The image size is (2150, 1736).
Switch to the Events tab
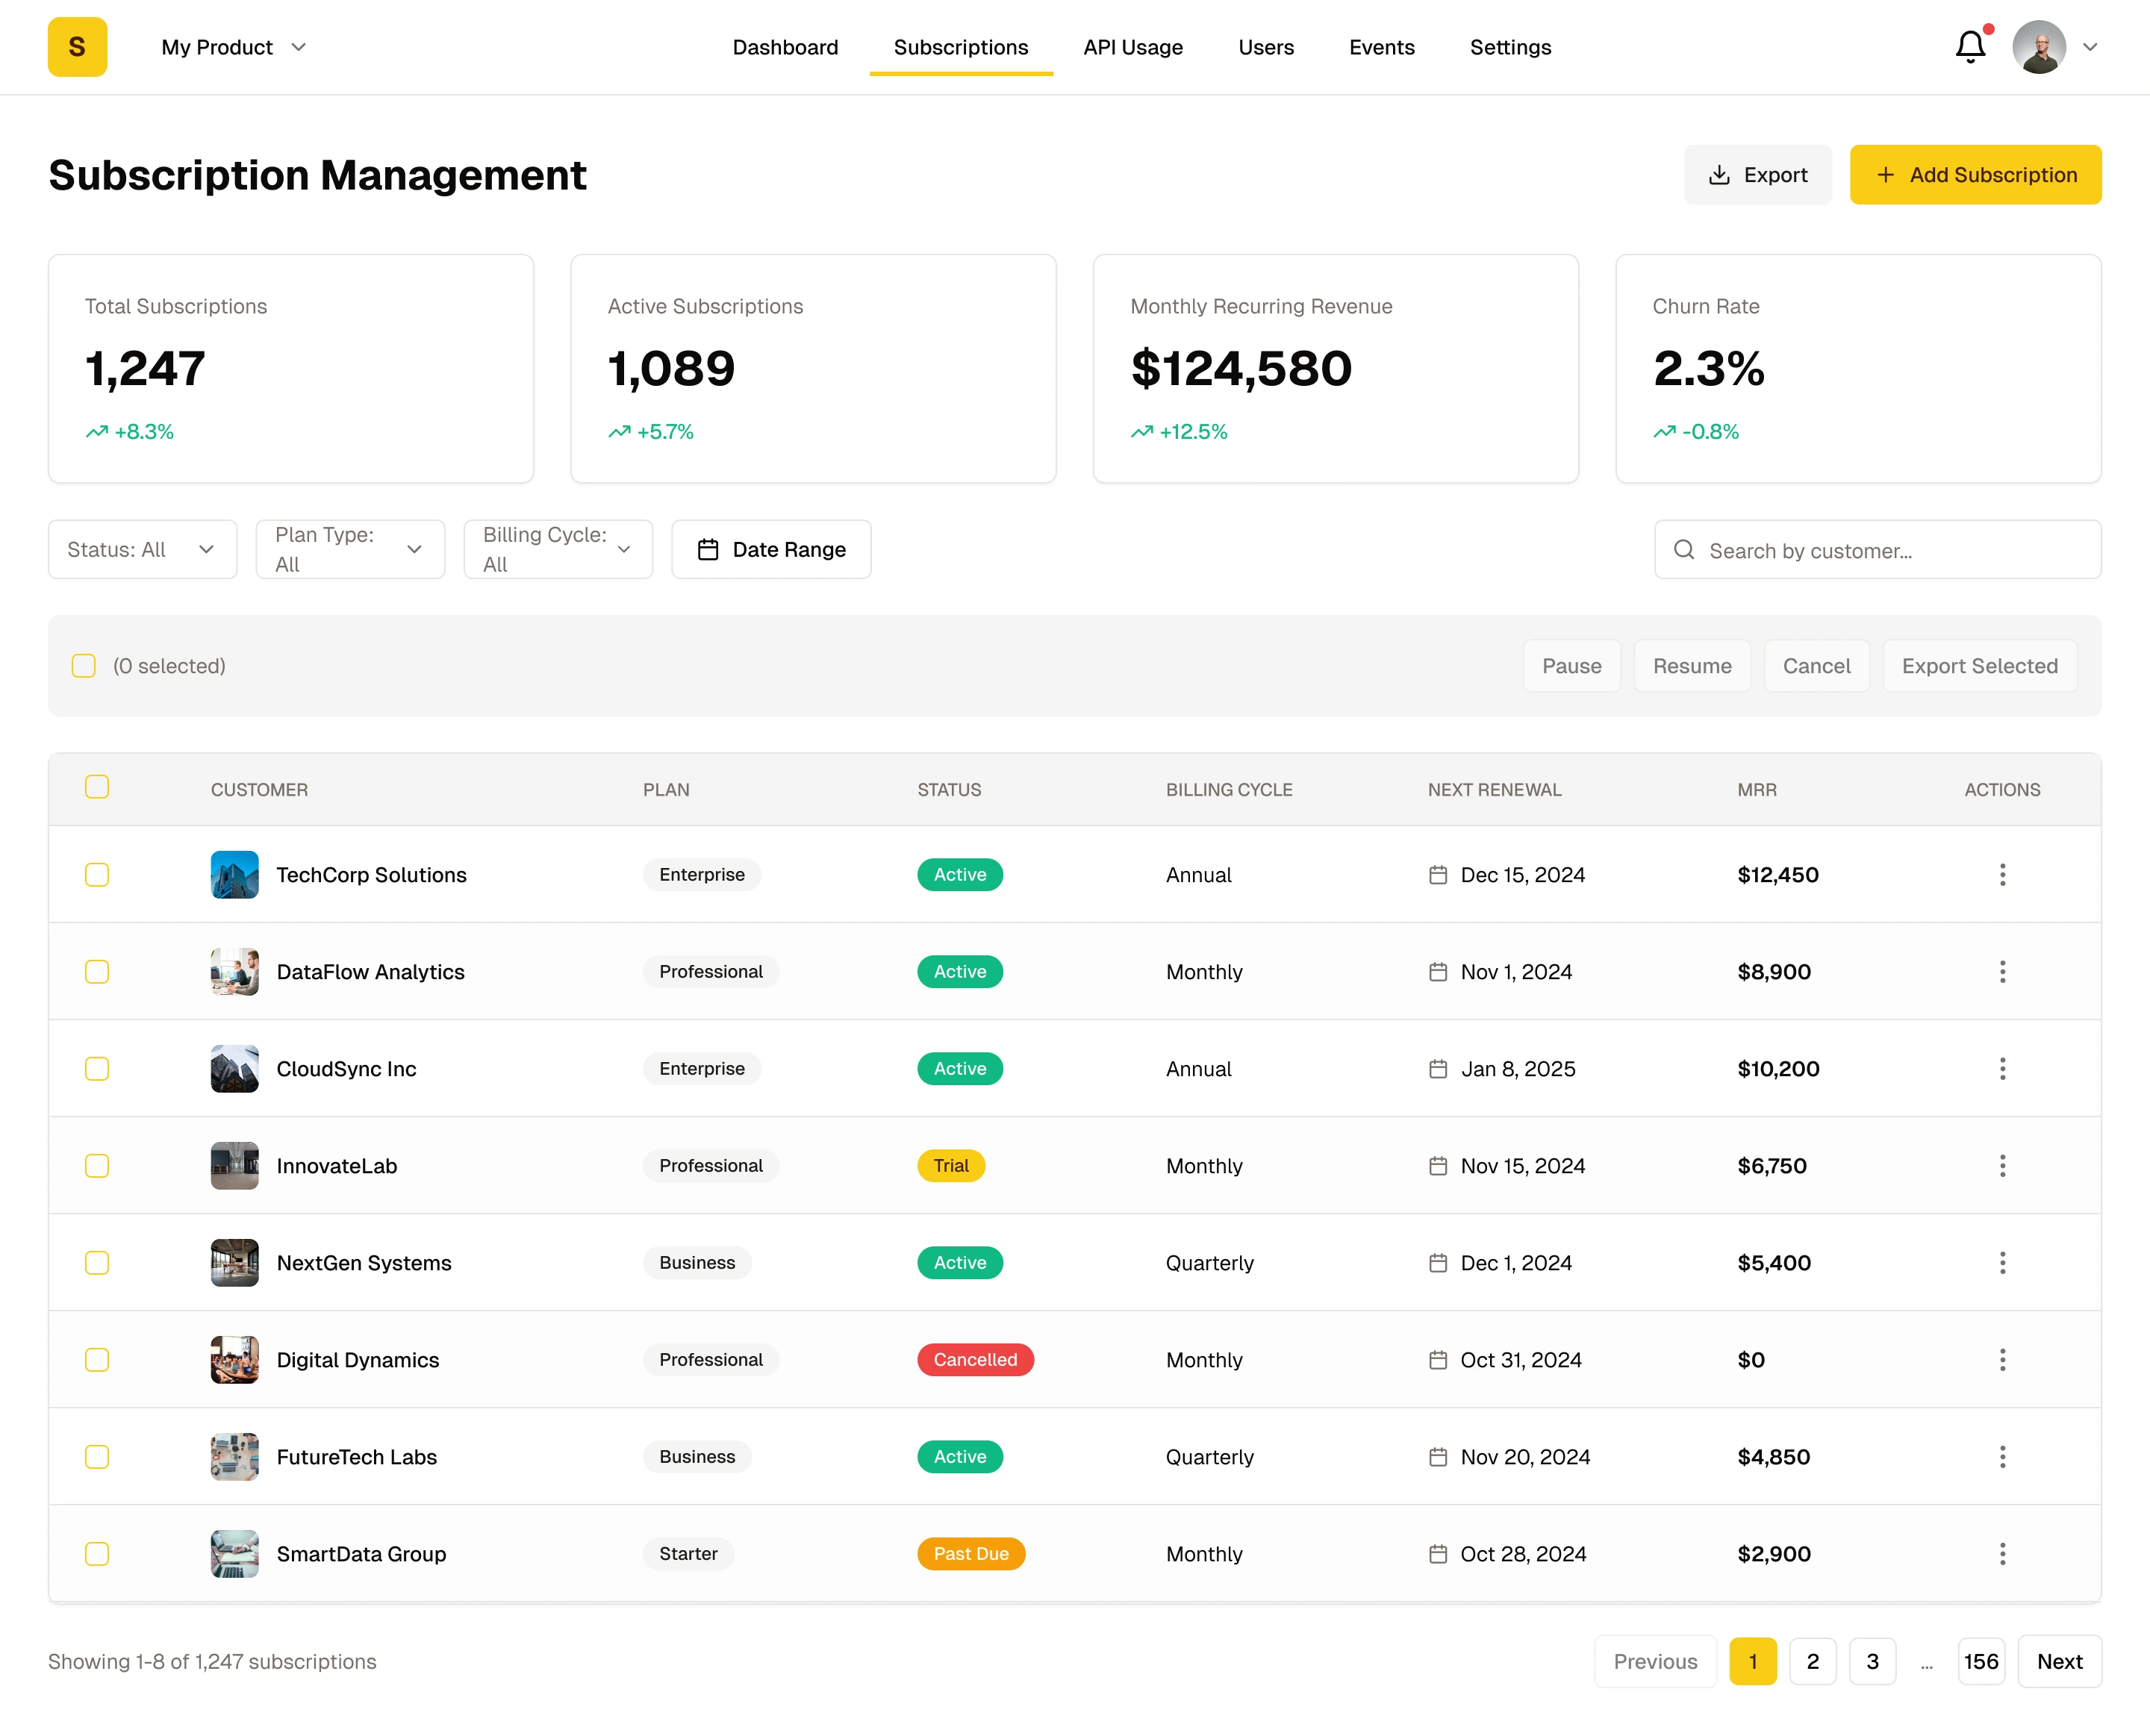click(x=1380, y=47)
